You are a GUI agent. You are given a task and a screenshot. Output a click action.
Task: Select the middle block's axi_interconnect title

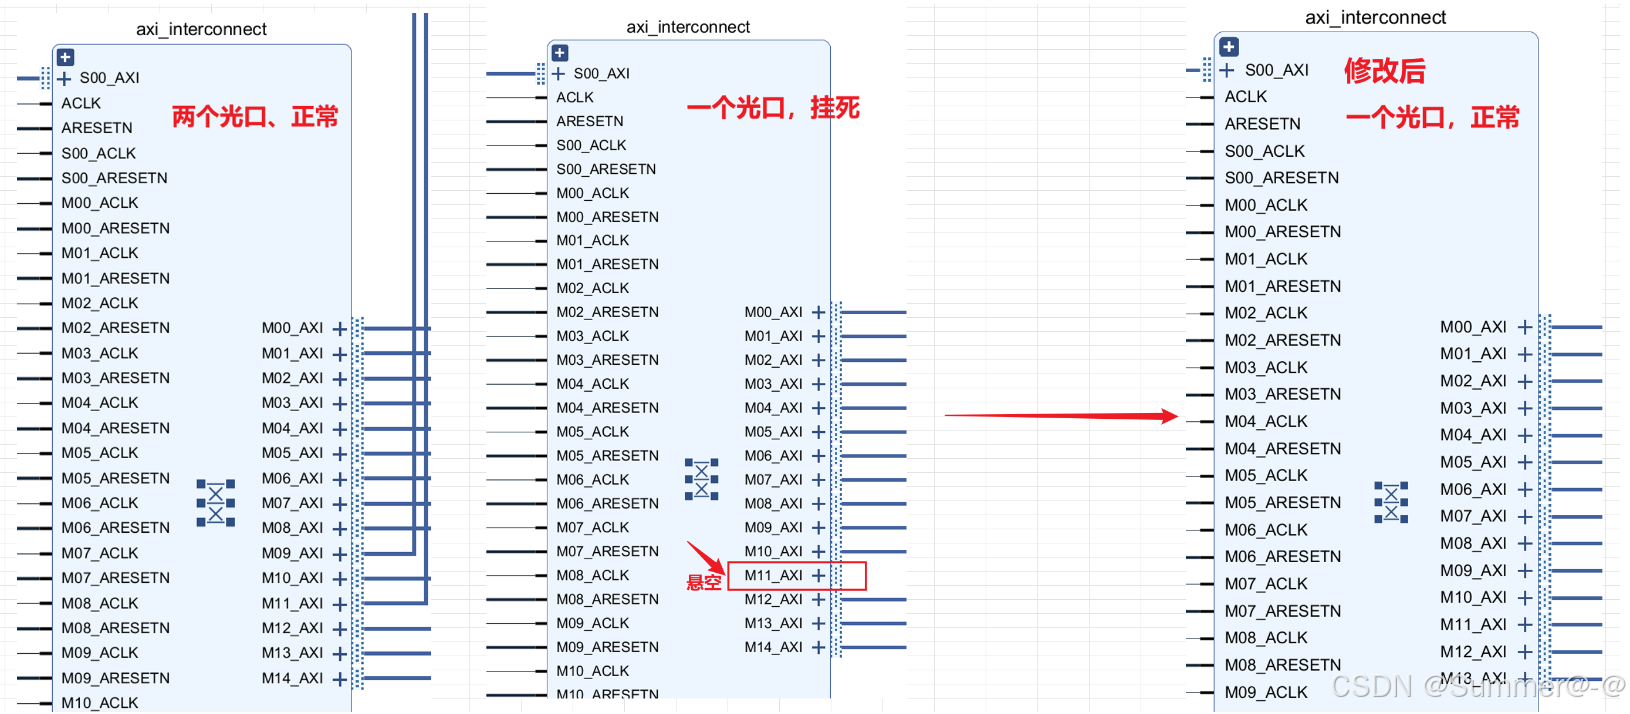coord(688,27)
